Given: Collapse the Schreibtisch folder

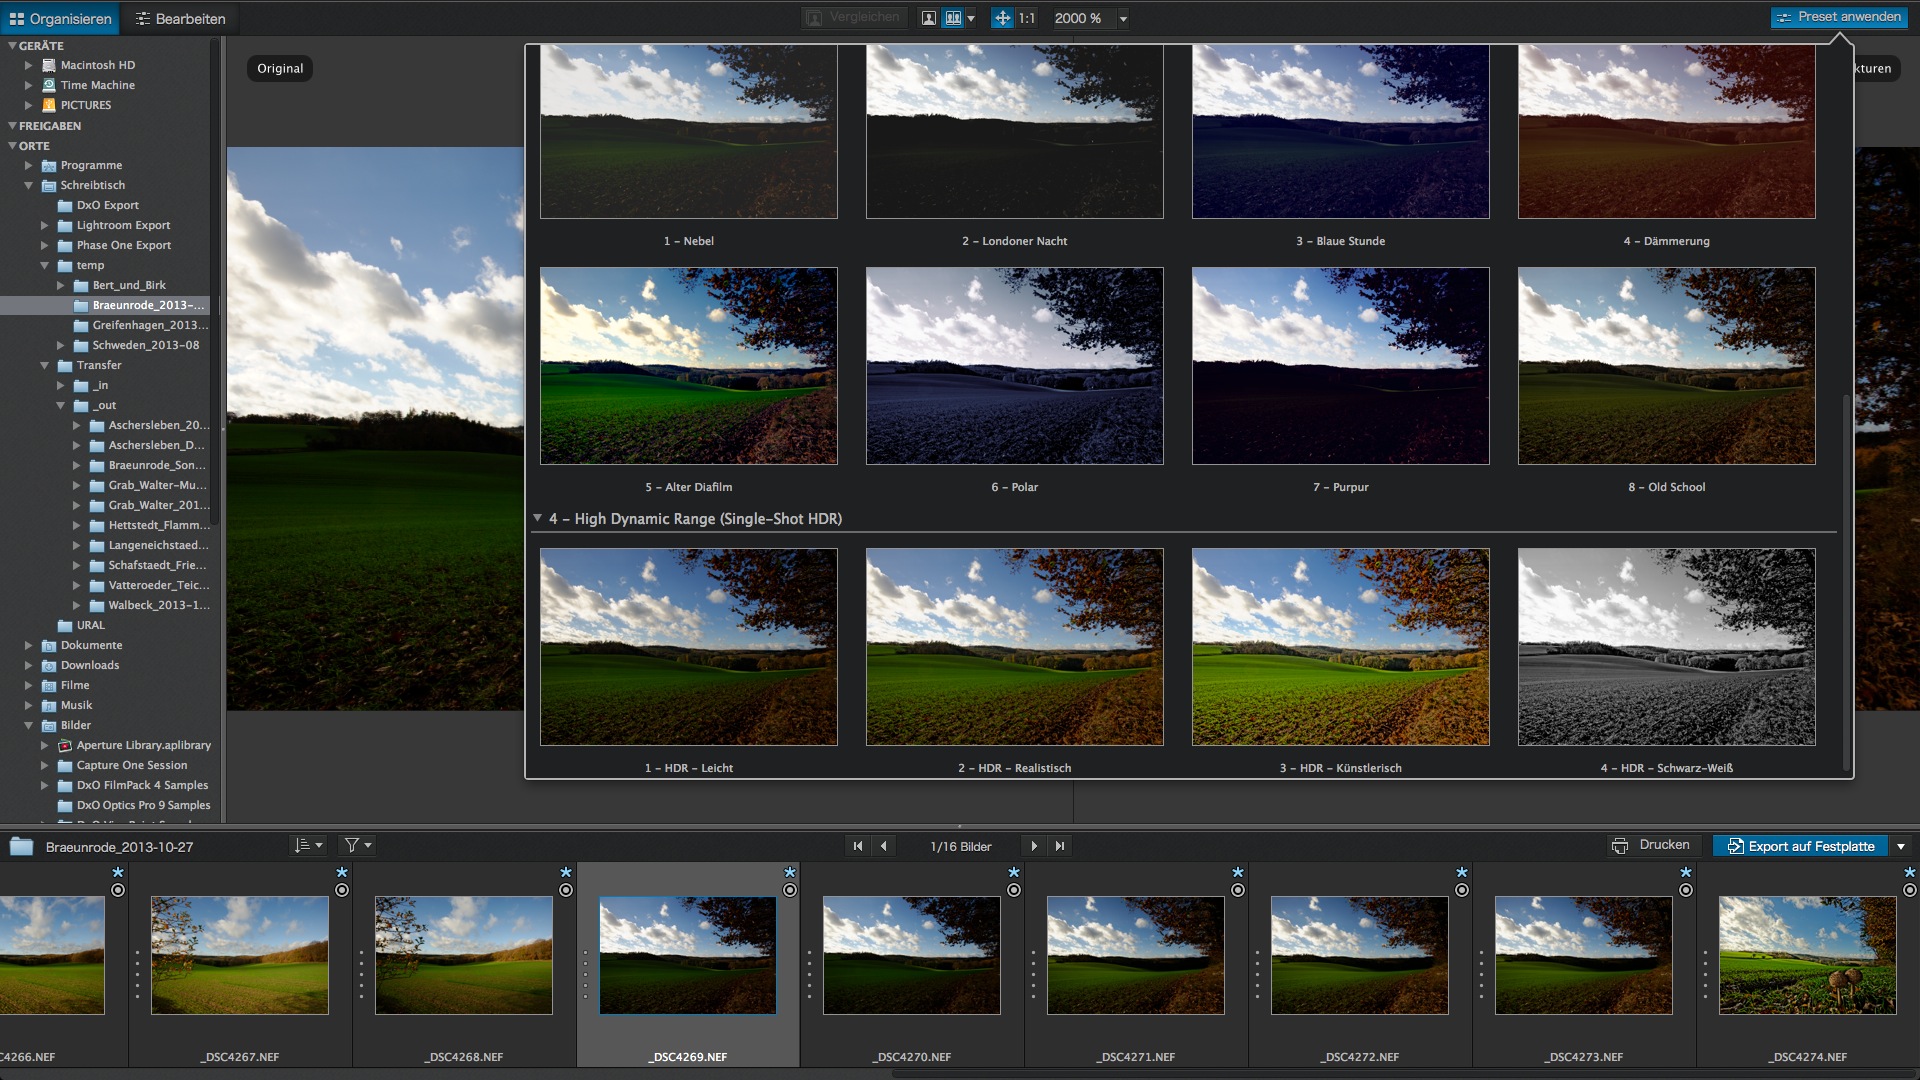Looking at the screenshot, I should click(28, 185).
